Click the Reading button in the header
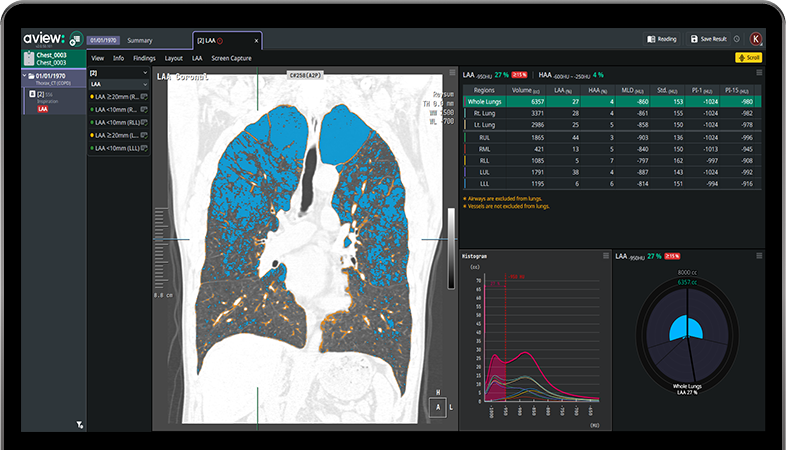This screenshot has width=786, height=450. point(662,39)
